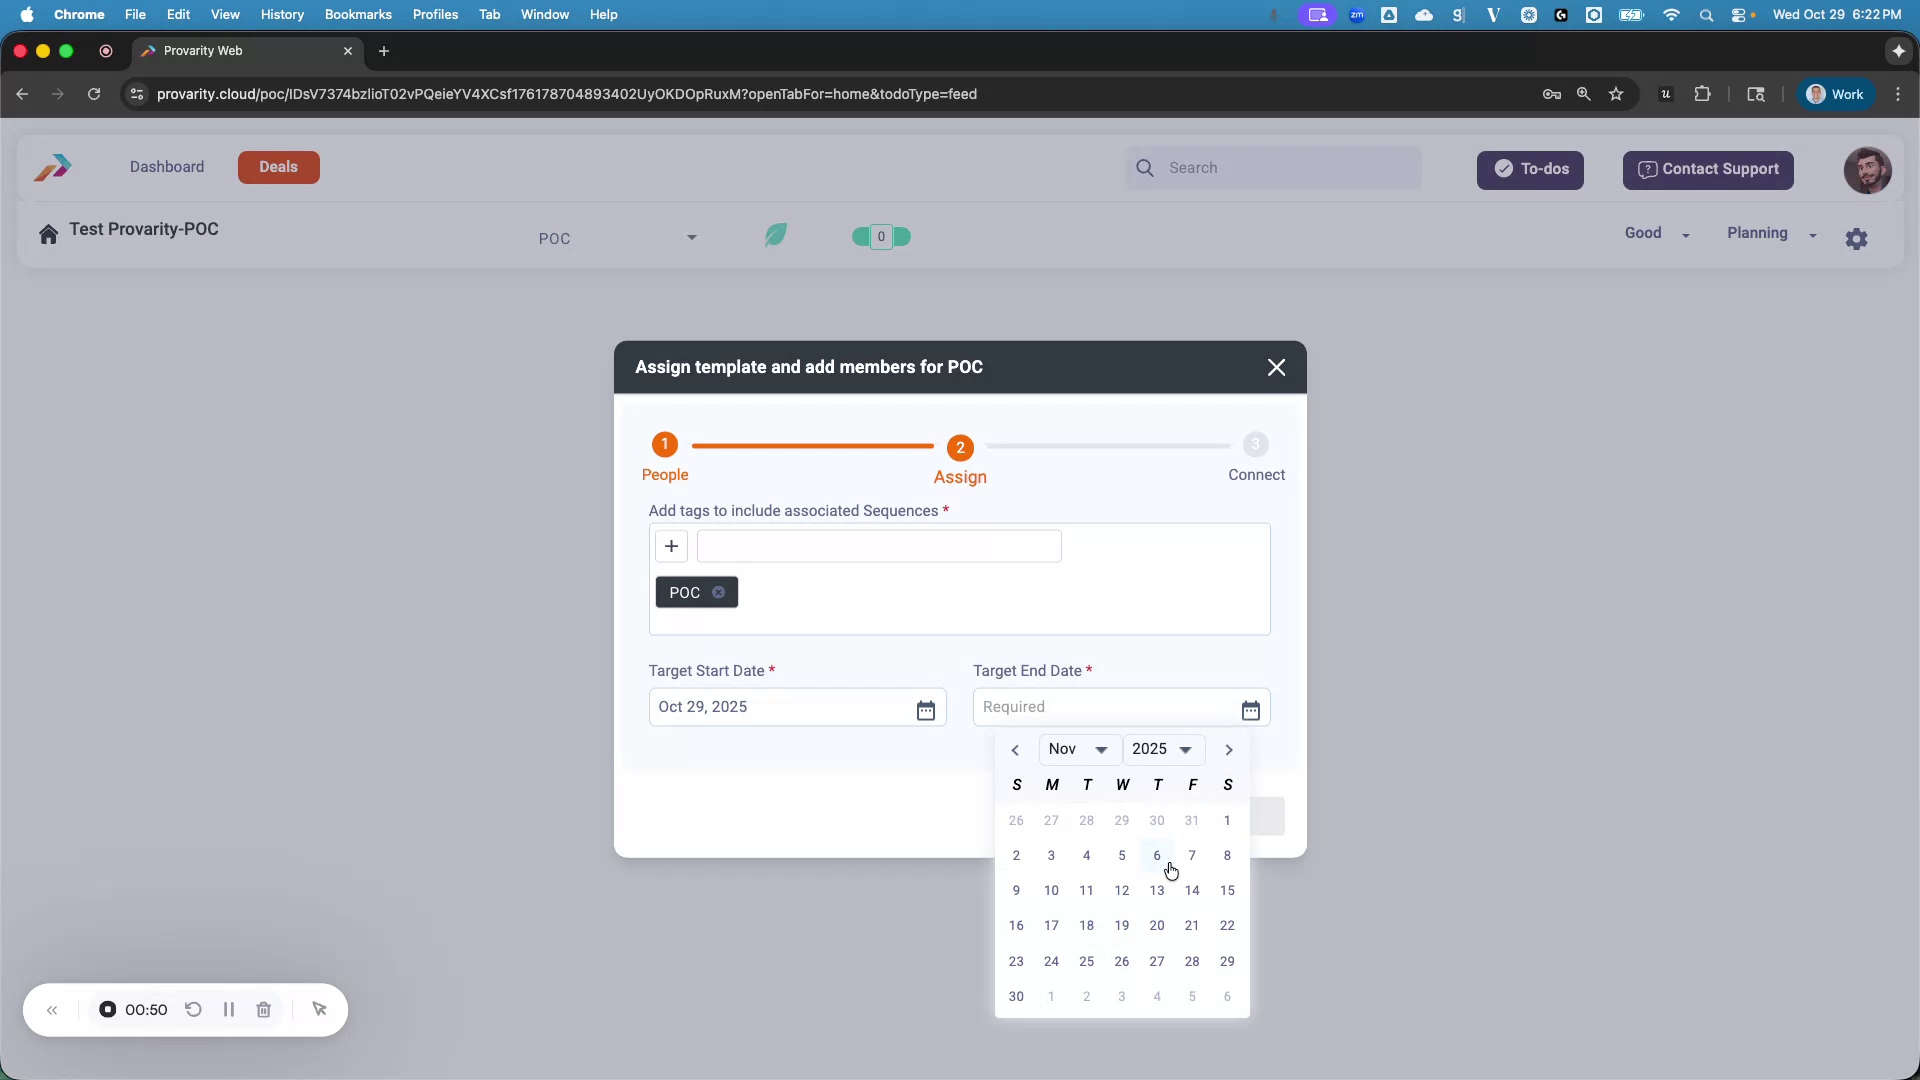Expand the POC template dropdown

(691, 238)
